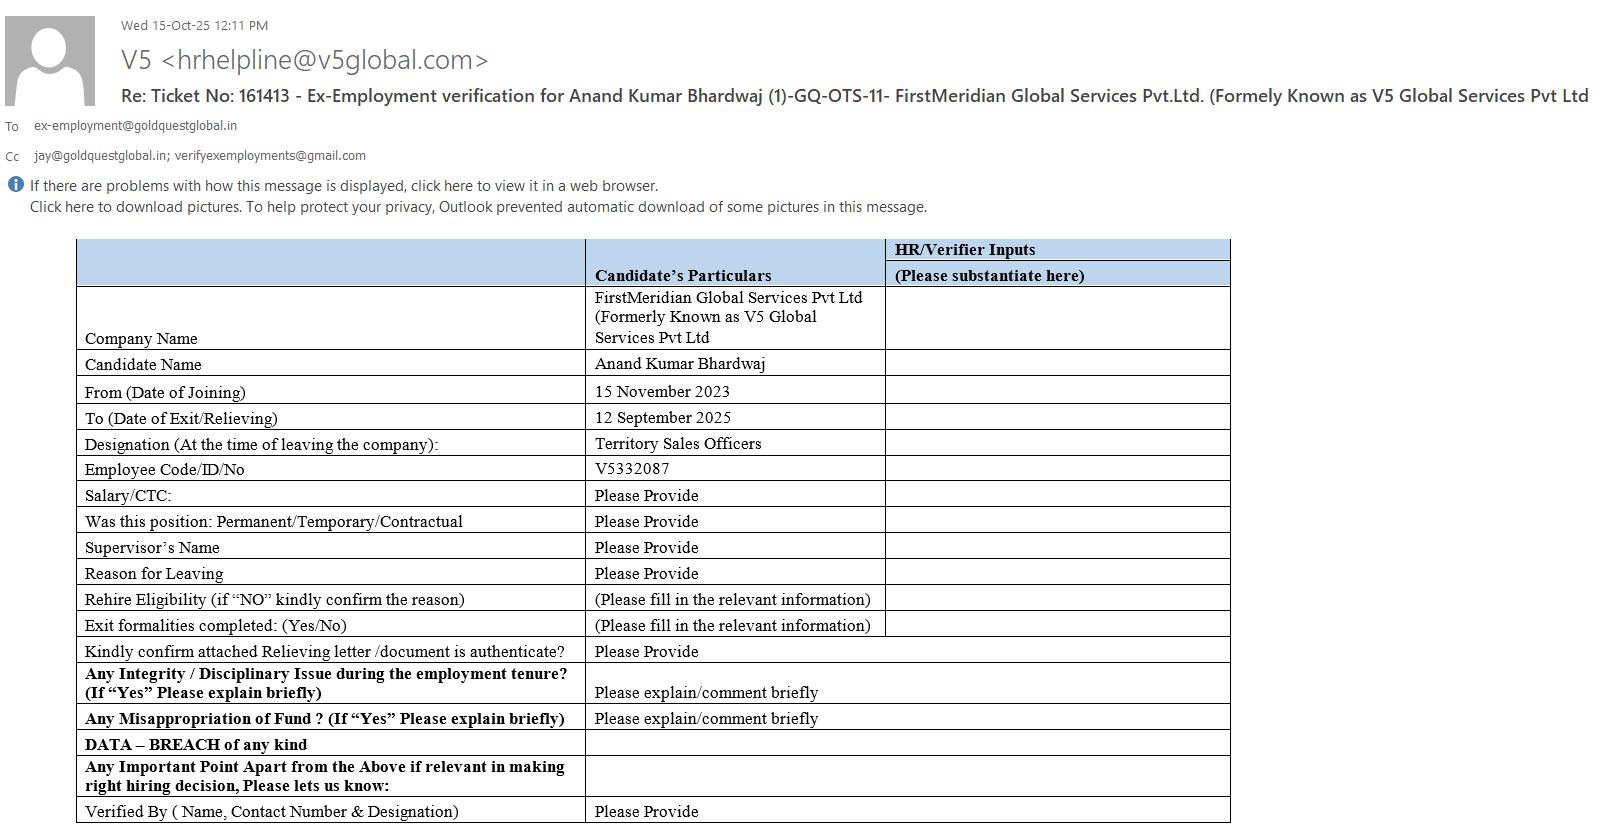The height and width of the screenshot is (831, 1601).
Task: Click the 'From (Date of Joining)' label
Action: 165,393
